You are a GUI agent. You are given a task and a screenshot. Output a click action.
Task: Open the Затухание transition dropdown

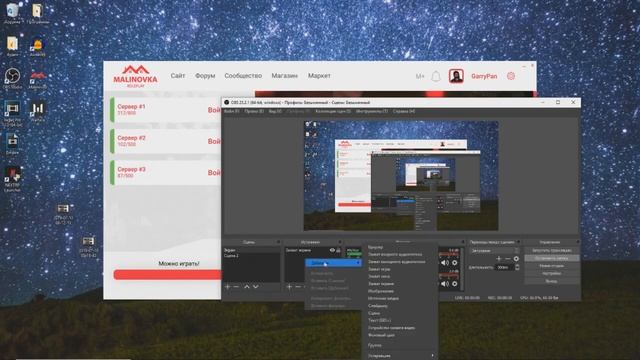[495, 251]
